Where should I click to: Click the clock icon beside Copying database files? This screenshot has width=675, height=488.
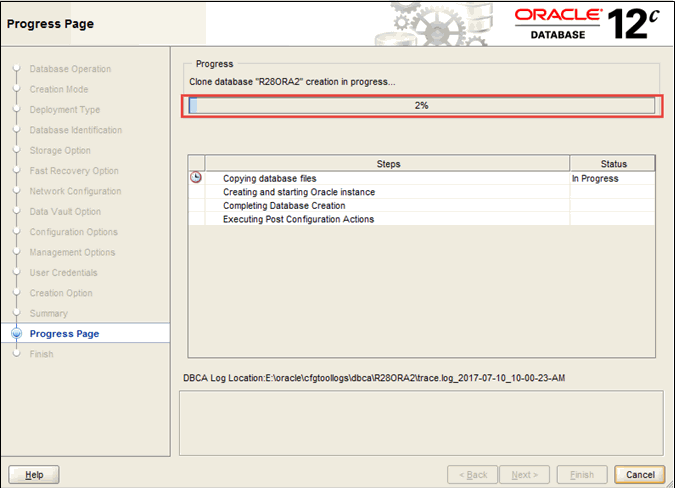[196, 178]
